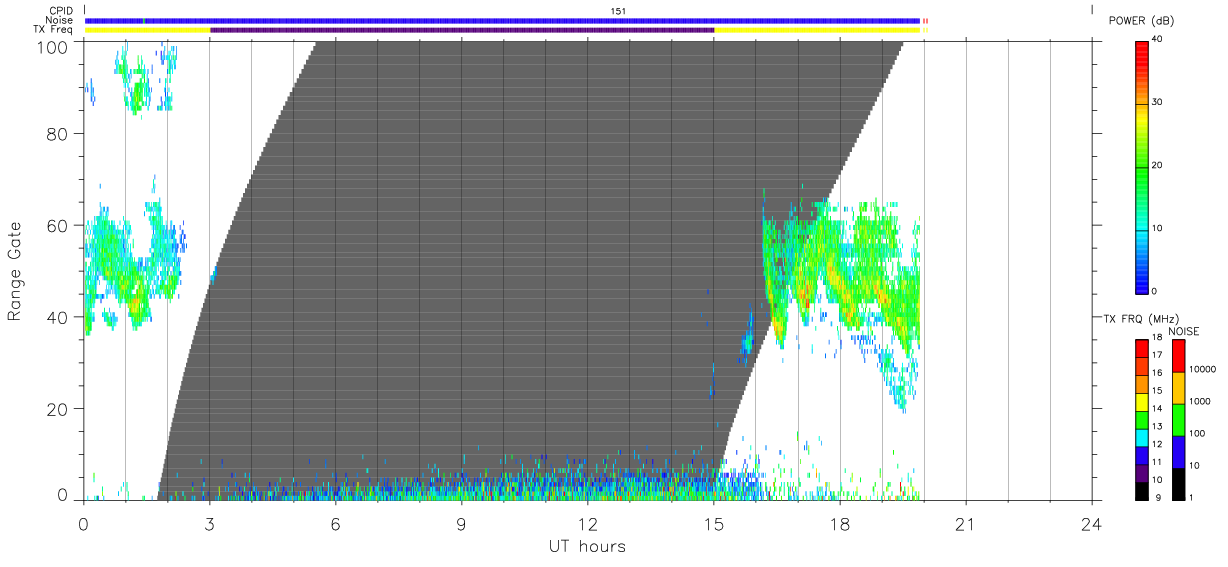This screenshot has height=567, width=1228.
Task: Click TX FRQ legend tick 13
Action: 1156,427
